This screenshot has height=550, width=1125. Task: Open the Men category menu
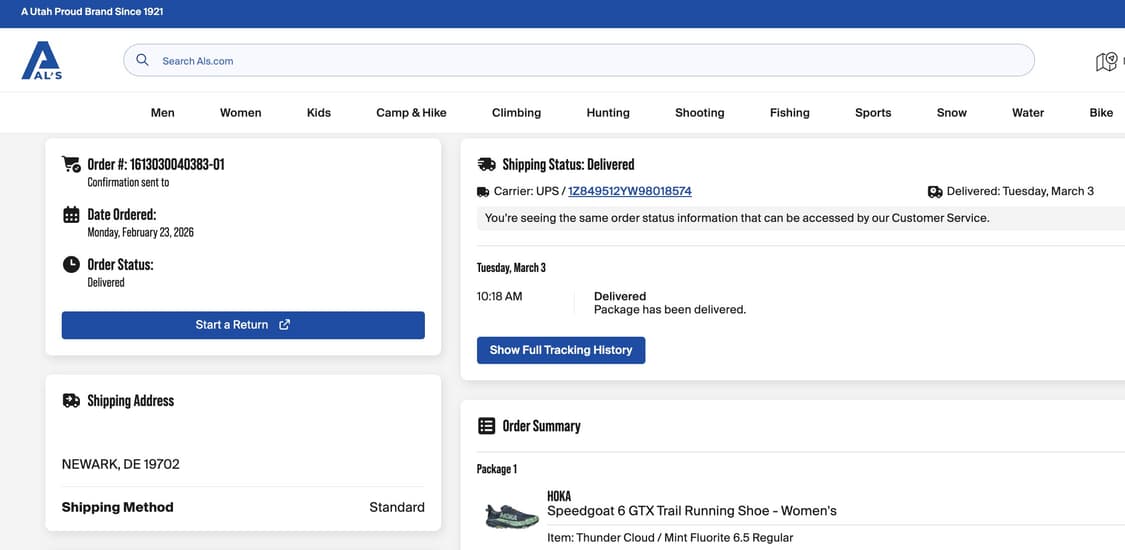pos(162,113)
